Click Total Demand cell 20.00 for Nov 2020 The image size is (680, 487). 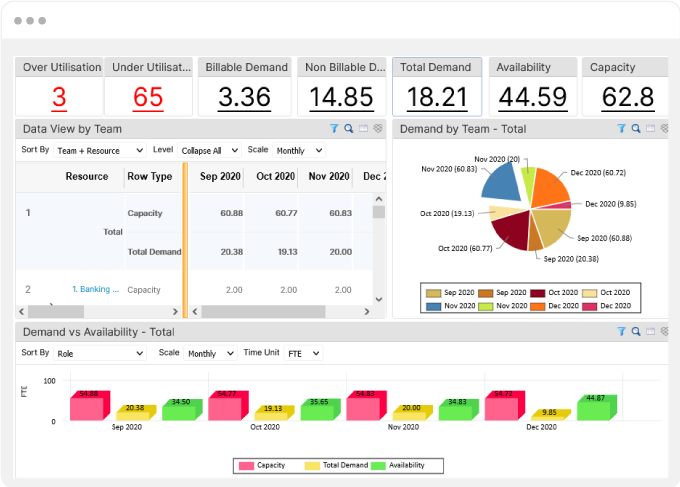point(340,252)
